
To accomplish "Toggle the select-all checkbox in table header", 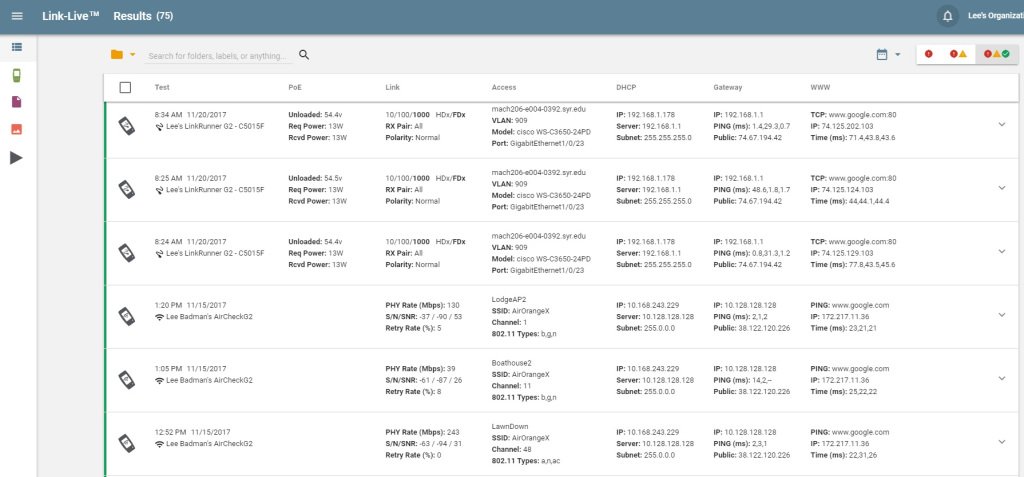I will pyautogui.click(x=125, y=88).
